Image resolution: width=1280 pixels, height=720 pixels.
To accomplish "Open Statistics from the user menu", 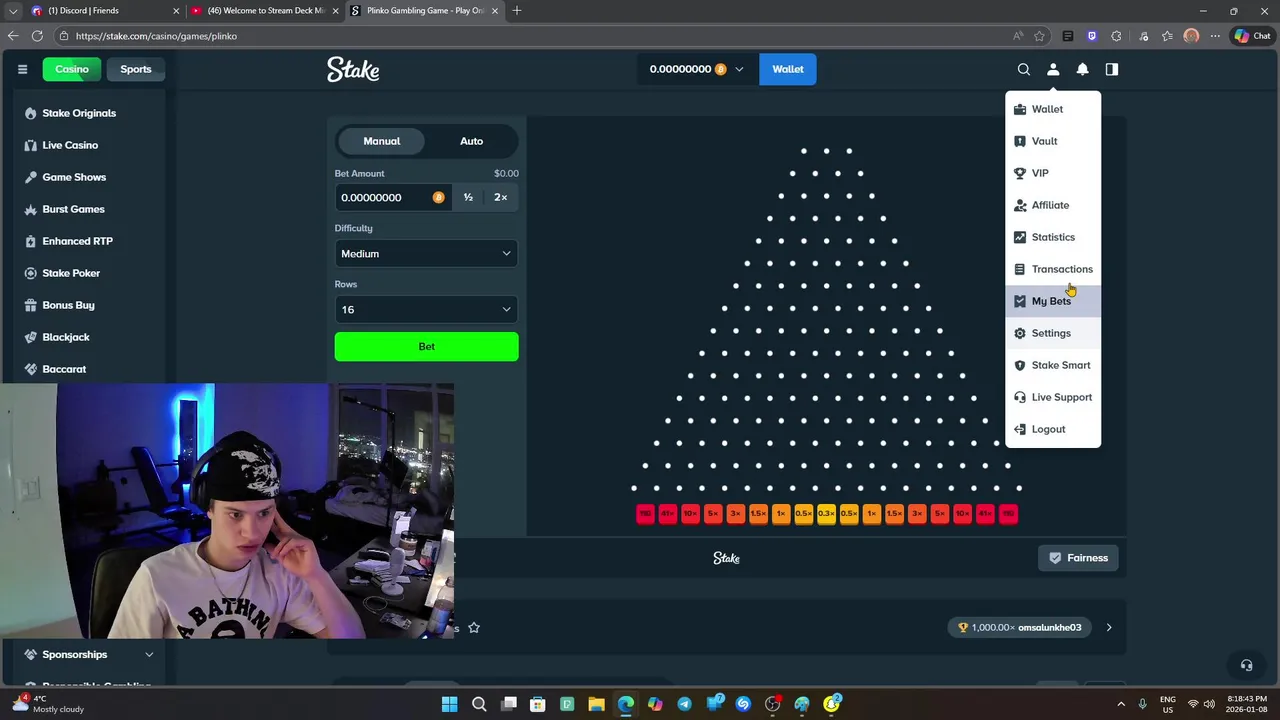I will [x=1053, y=237].
